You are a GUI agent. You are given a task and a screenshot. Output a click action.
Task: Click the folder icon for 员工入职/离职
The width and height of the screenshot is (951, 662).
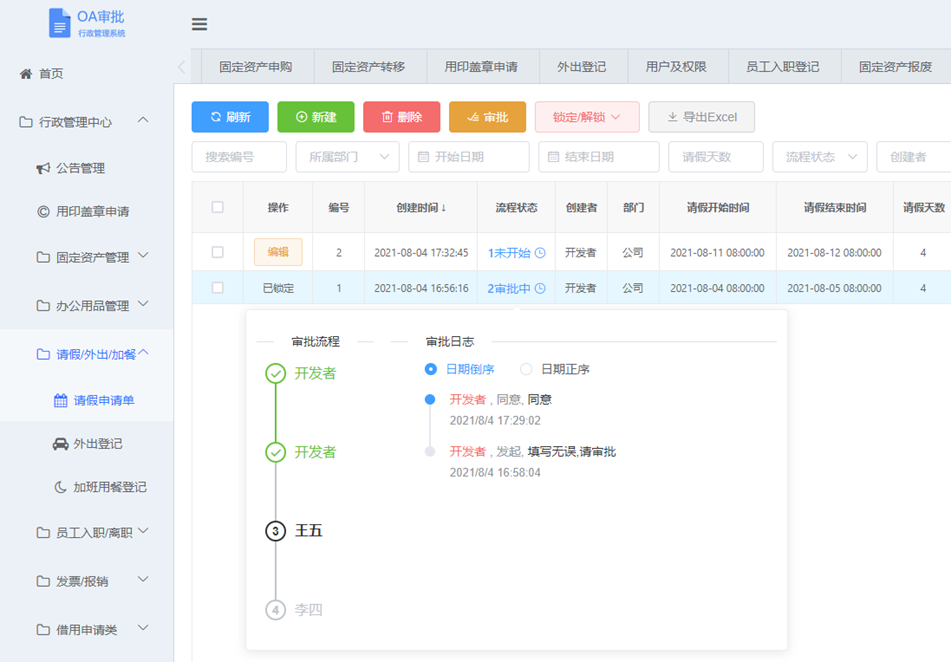click(x=43, y=533)
